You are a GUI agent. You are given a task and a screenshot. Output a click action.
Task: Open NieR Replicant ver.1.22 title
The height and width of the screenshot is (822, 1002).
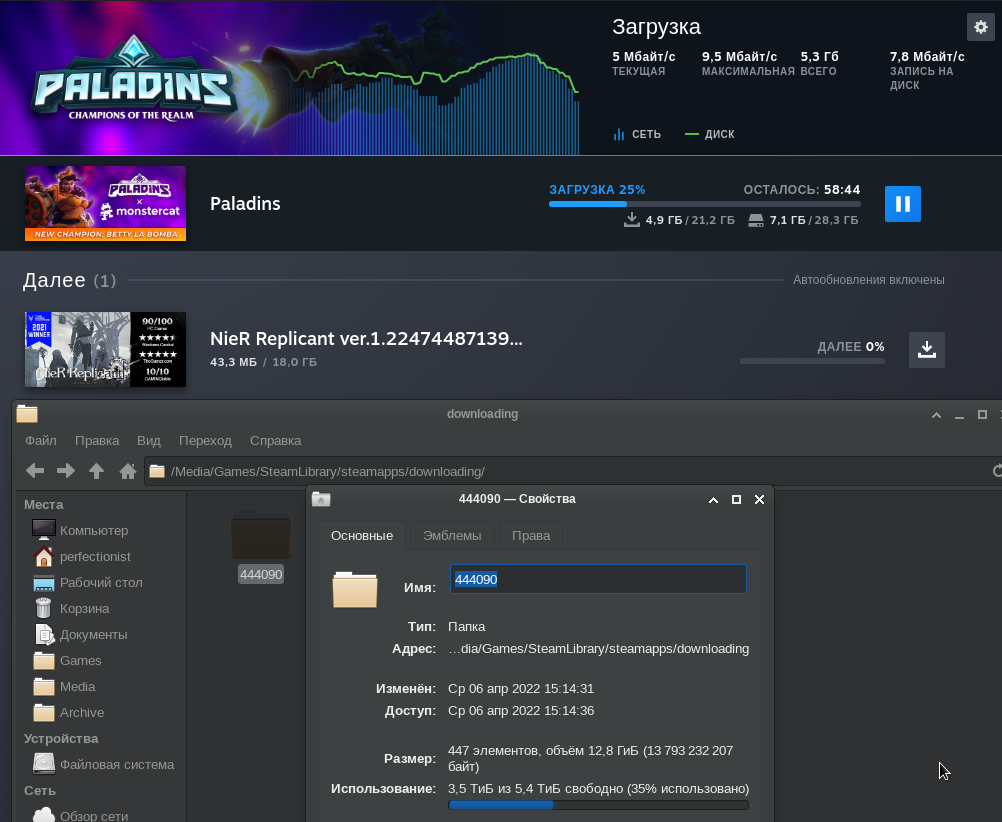point(366,338)
